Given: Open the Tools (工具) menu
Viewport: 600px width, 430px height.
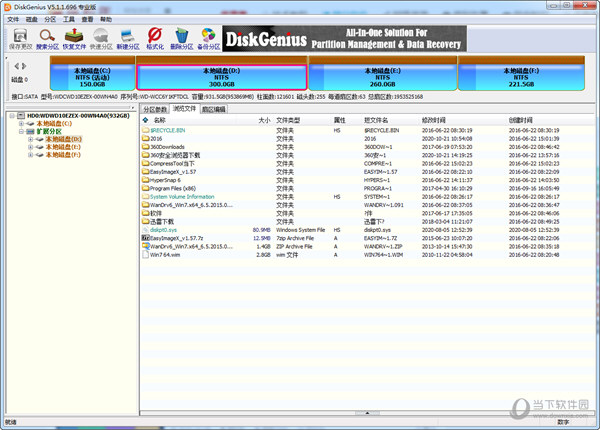Looking at the screenshot, I should 69,20.
